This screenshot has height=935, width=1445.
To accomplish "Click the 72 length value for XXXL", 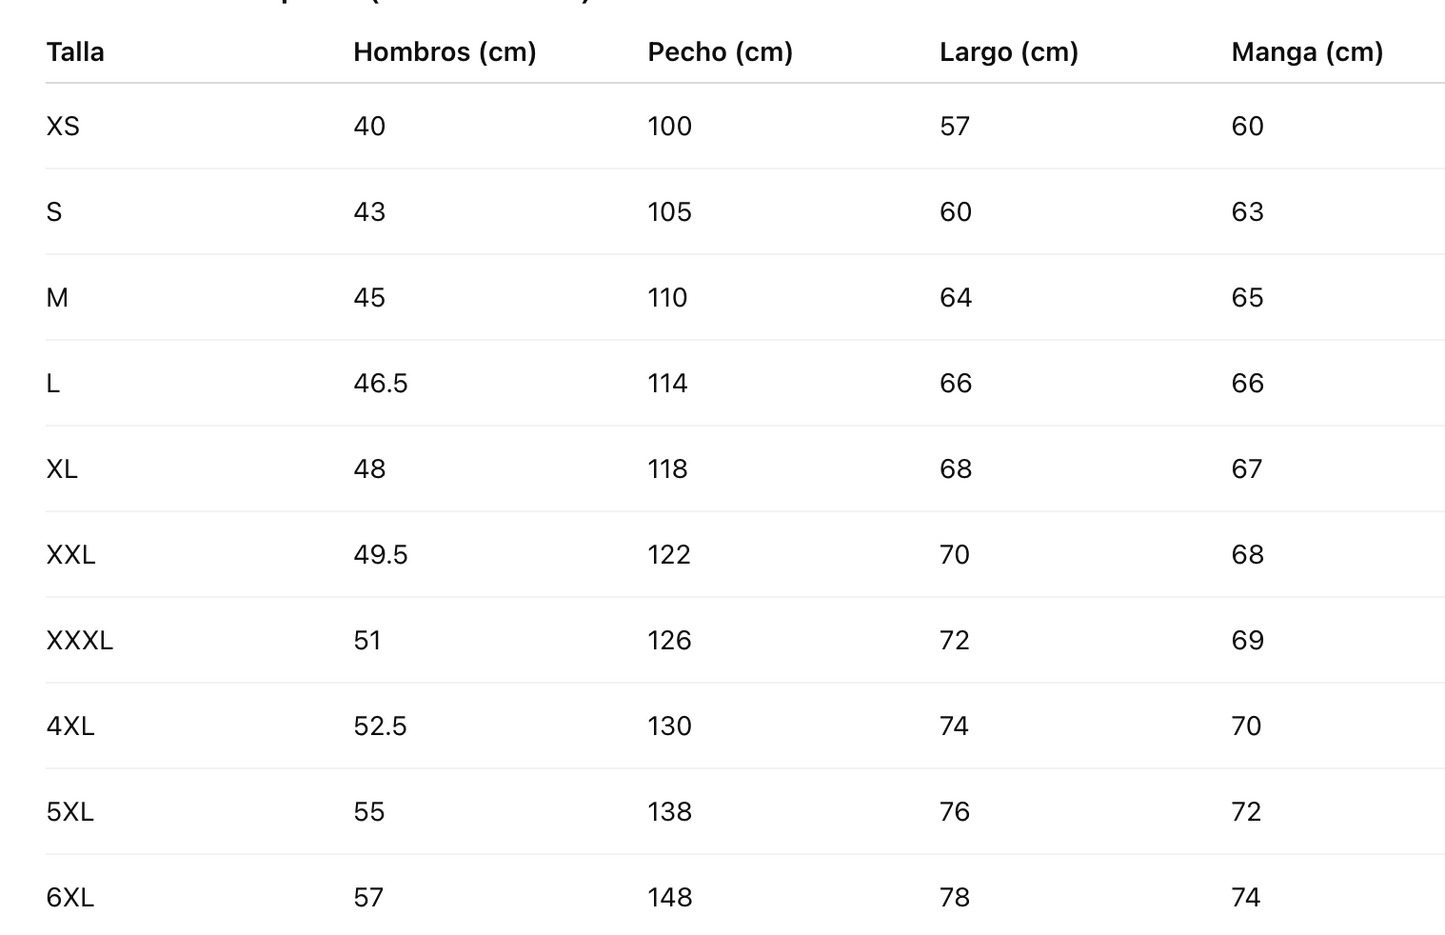I will pyautogui.click(x=954, y=641).
